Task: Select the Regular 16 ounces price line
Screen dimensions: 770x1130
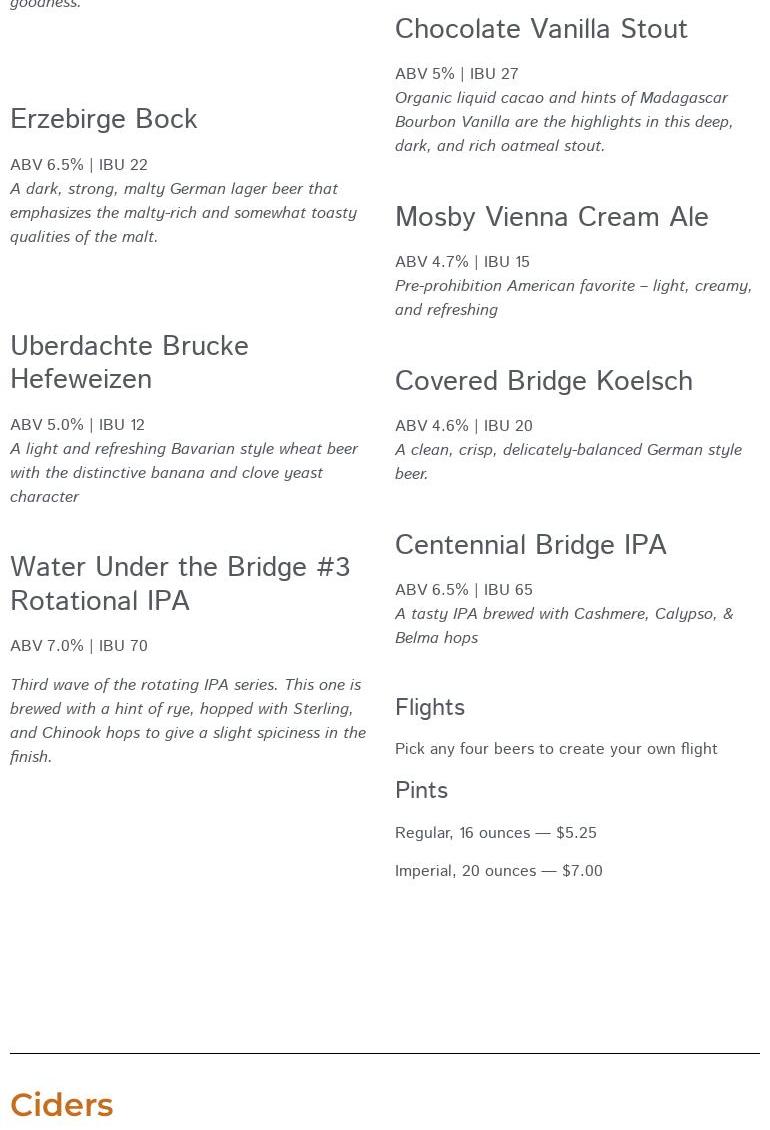Action: pyautogui.click(x=495, y=833)
